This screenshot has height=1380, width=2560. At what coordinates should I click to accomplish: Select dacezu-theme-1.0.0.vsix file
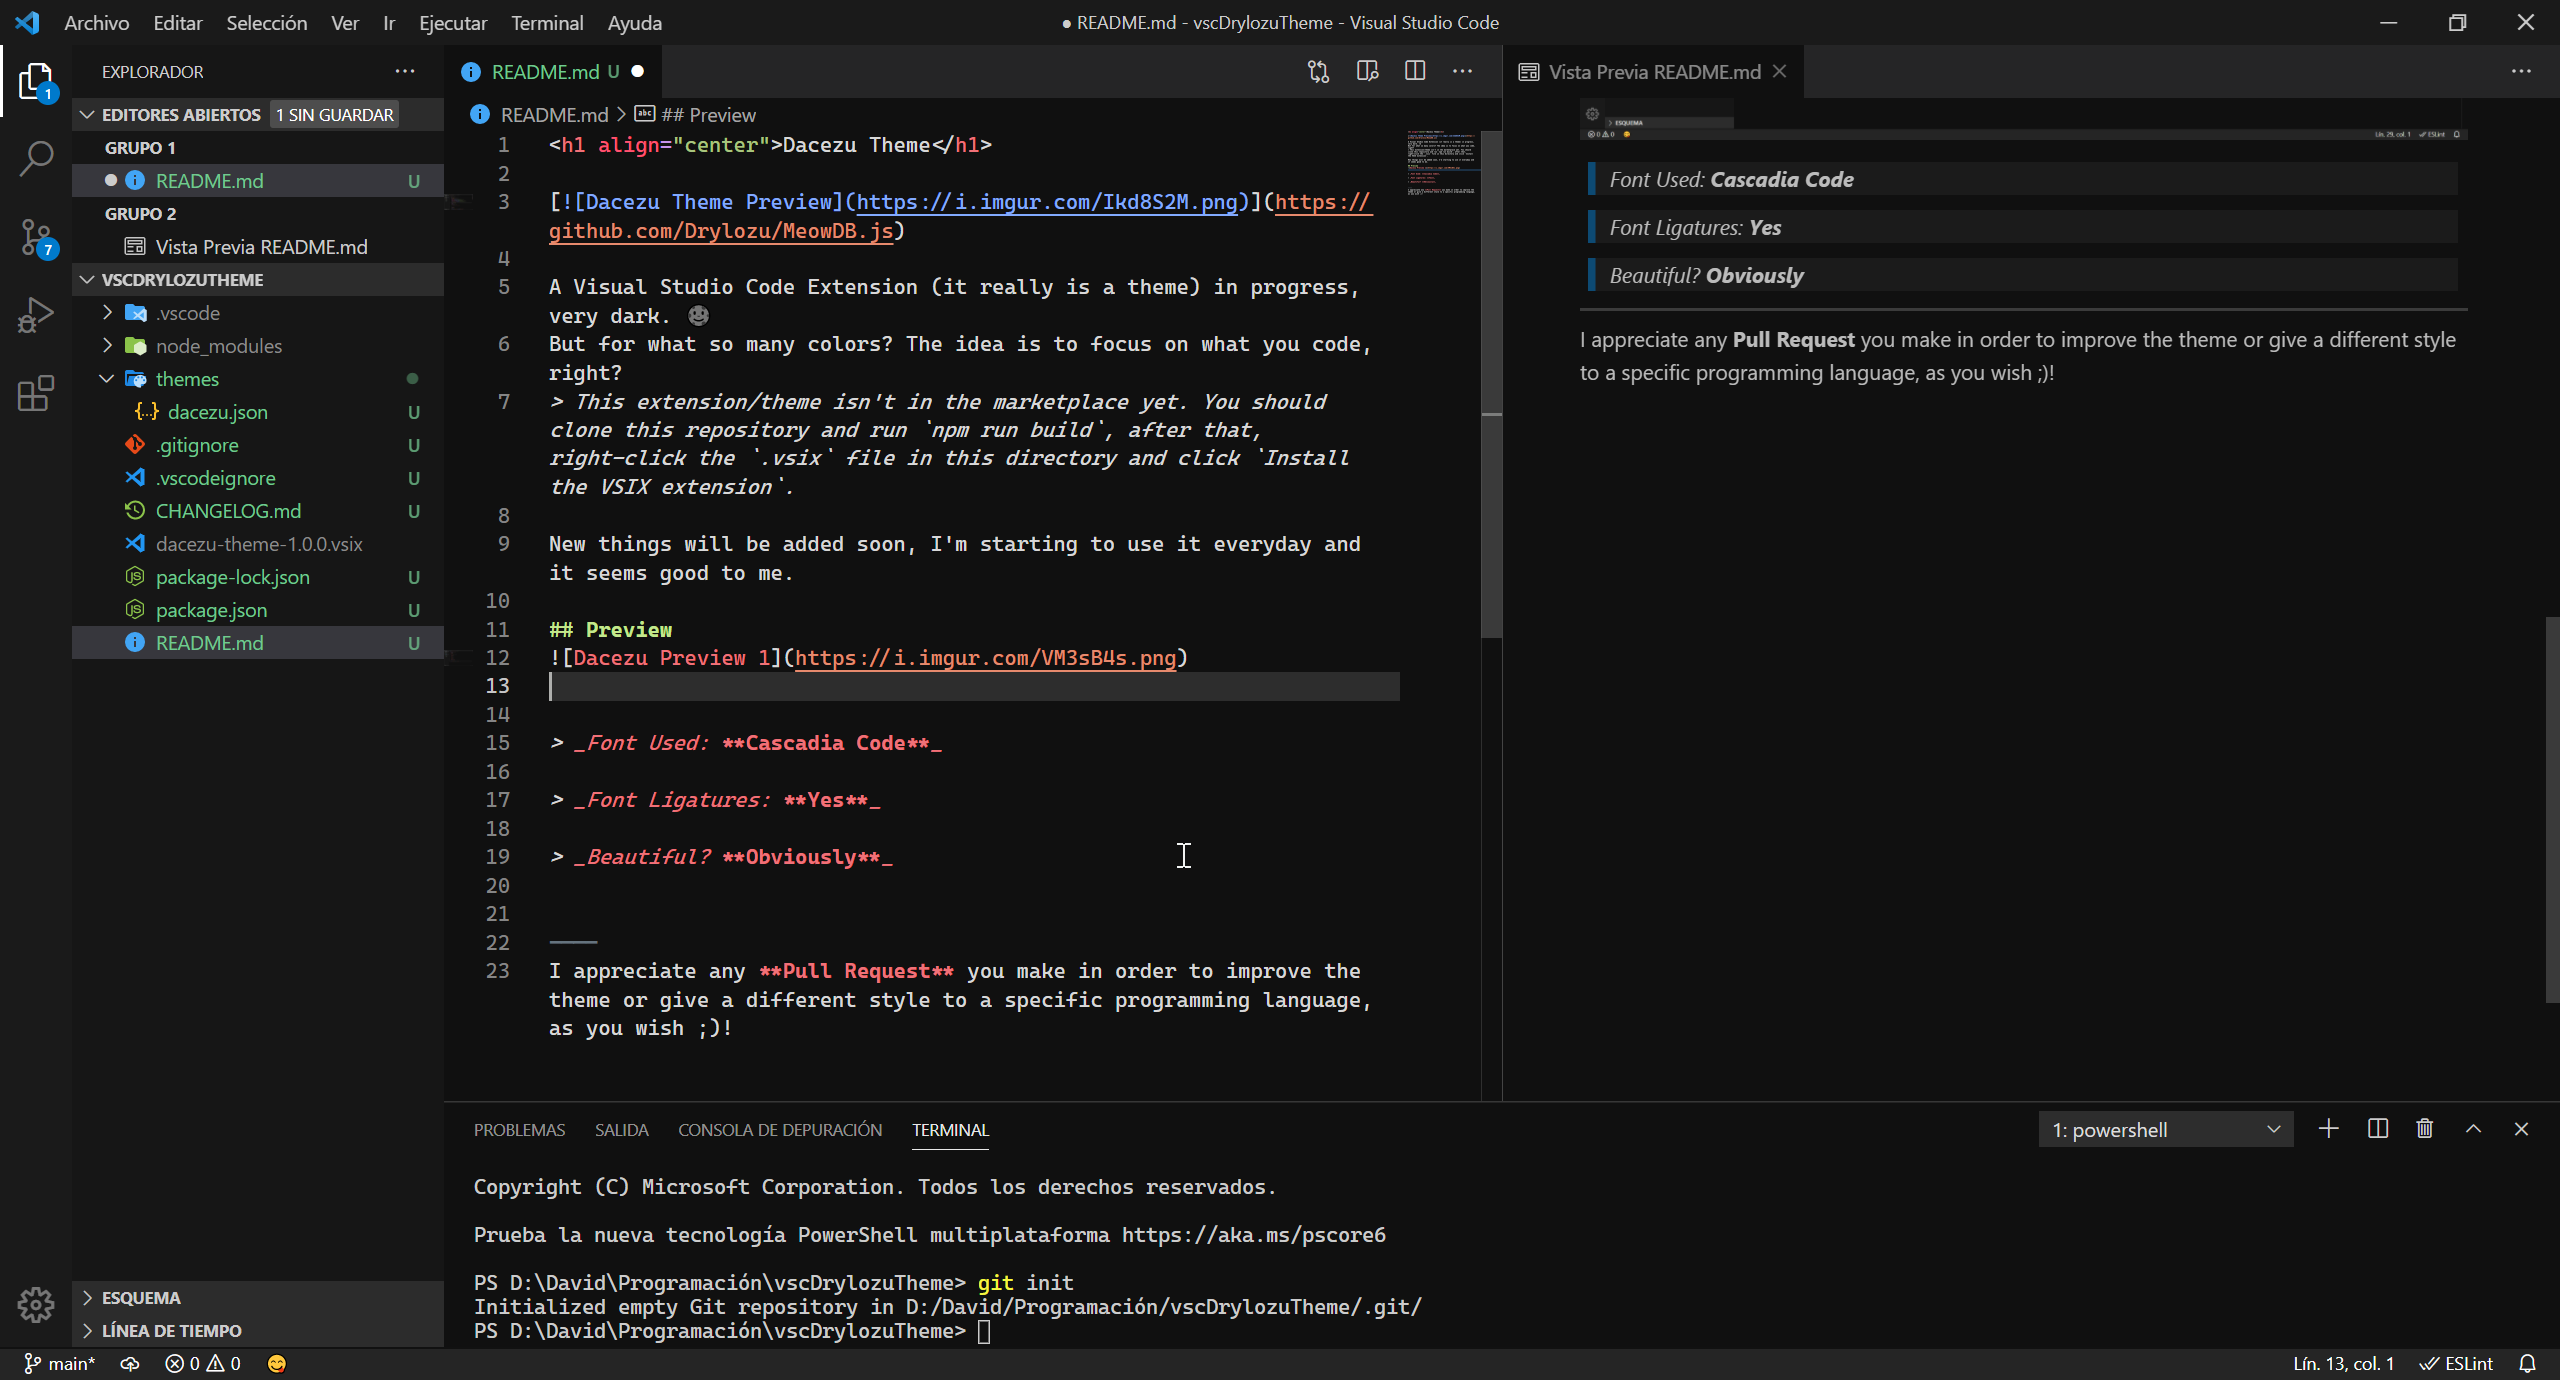click(x=258, y=544)
